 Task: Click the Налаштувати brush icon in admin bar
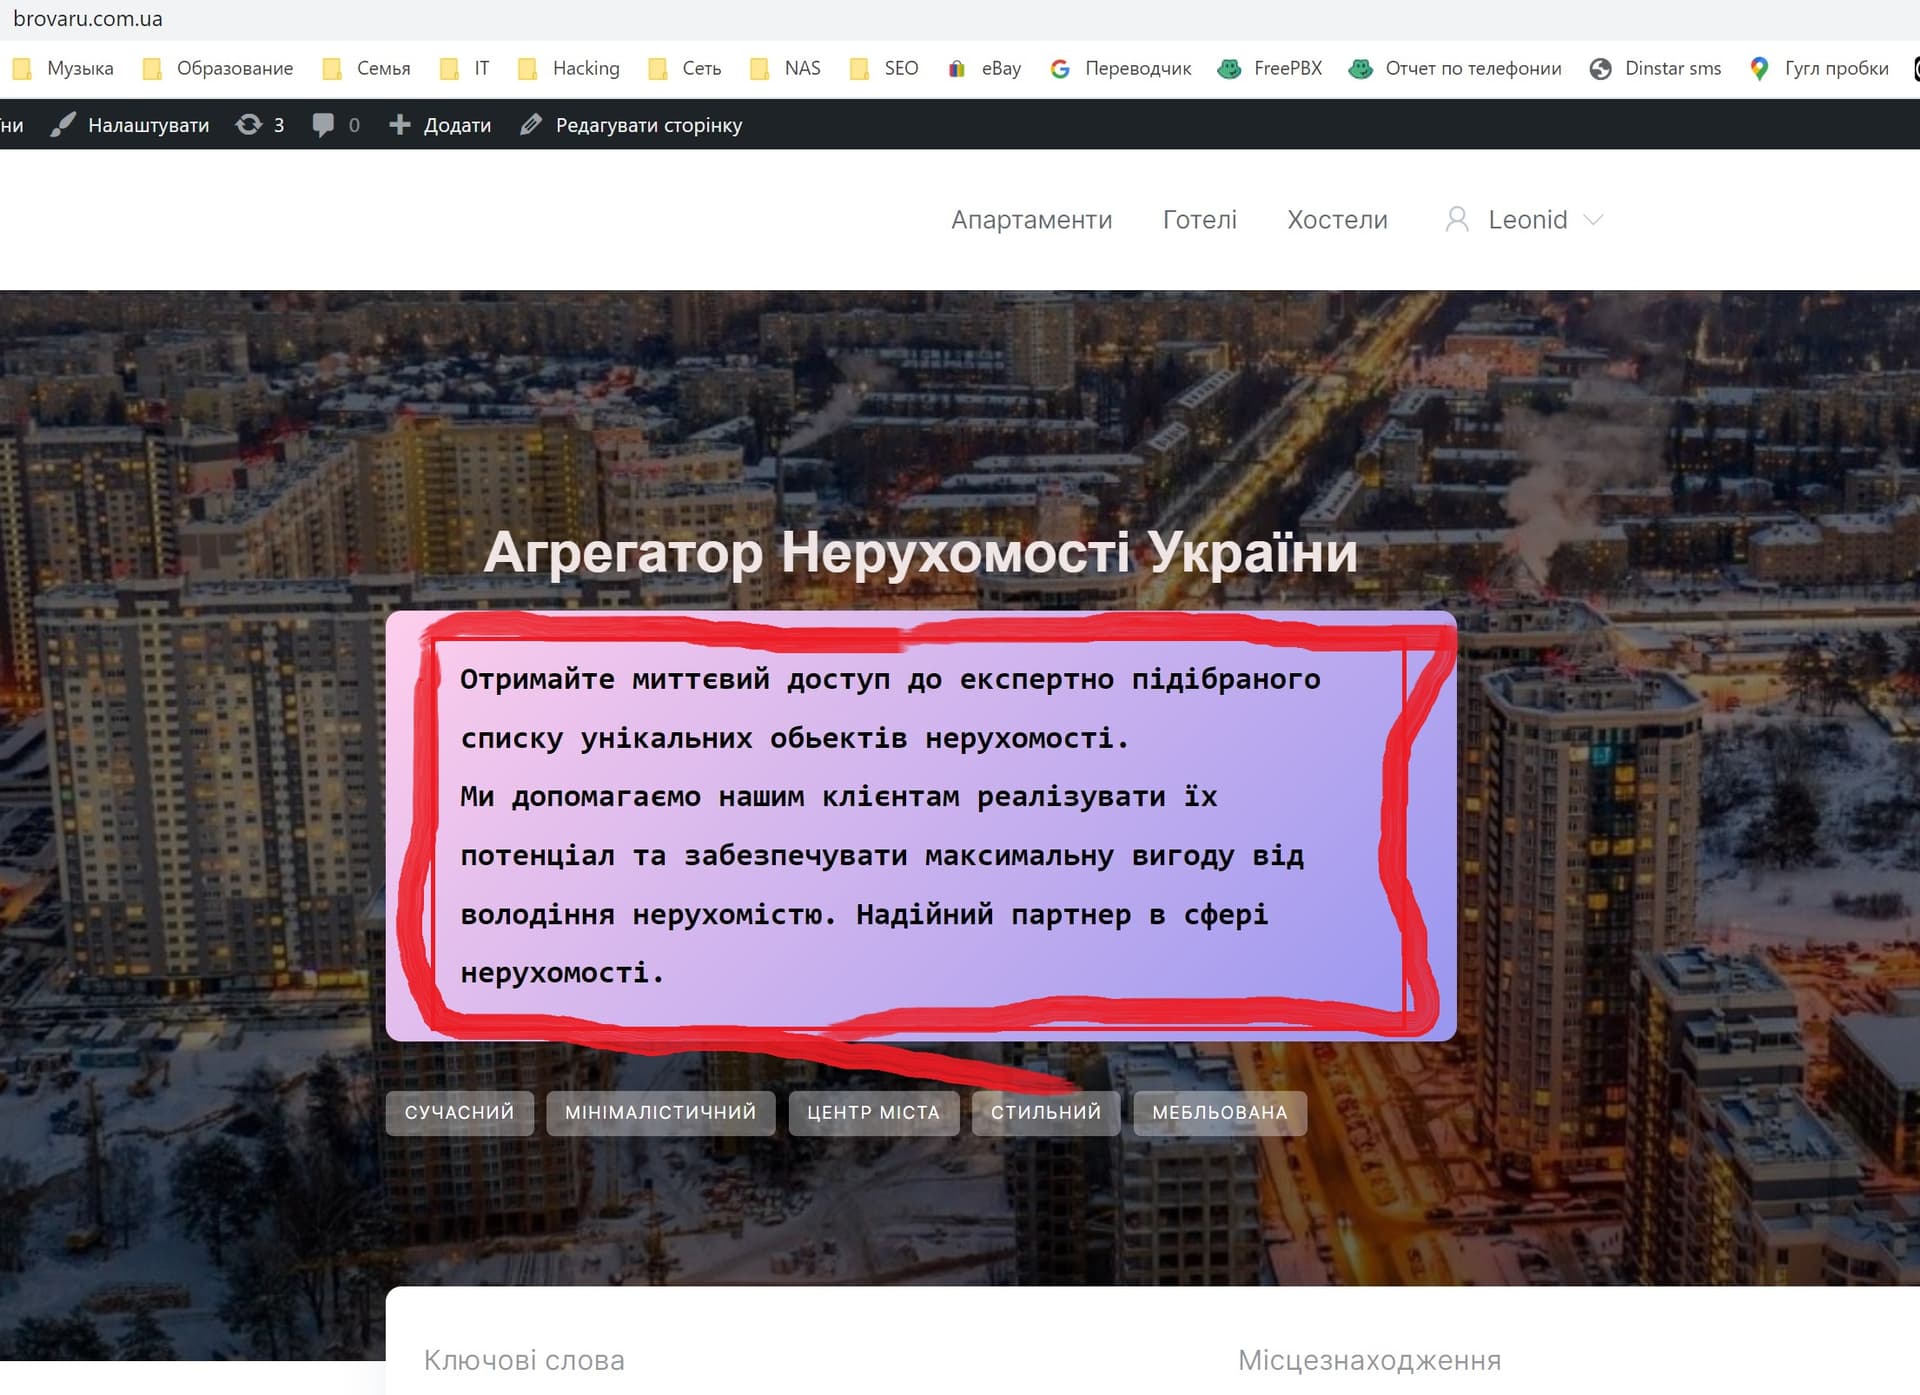click(x=63, y=125)
